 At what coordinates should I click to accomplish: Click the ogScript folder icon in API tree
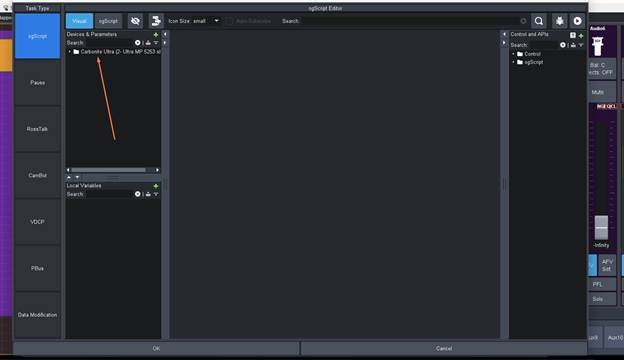[x=520, y=62]
